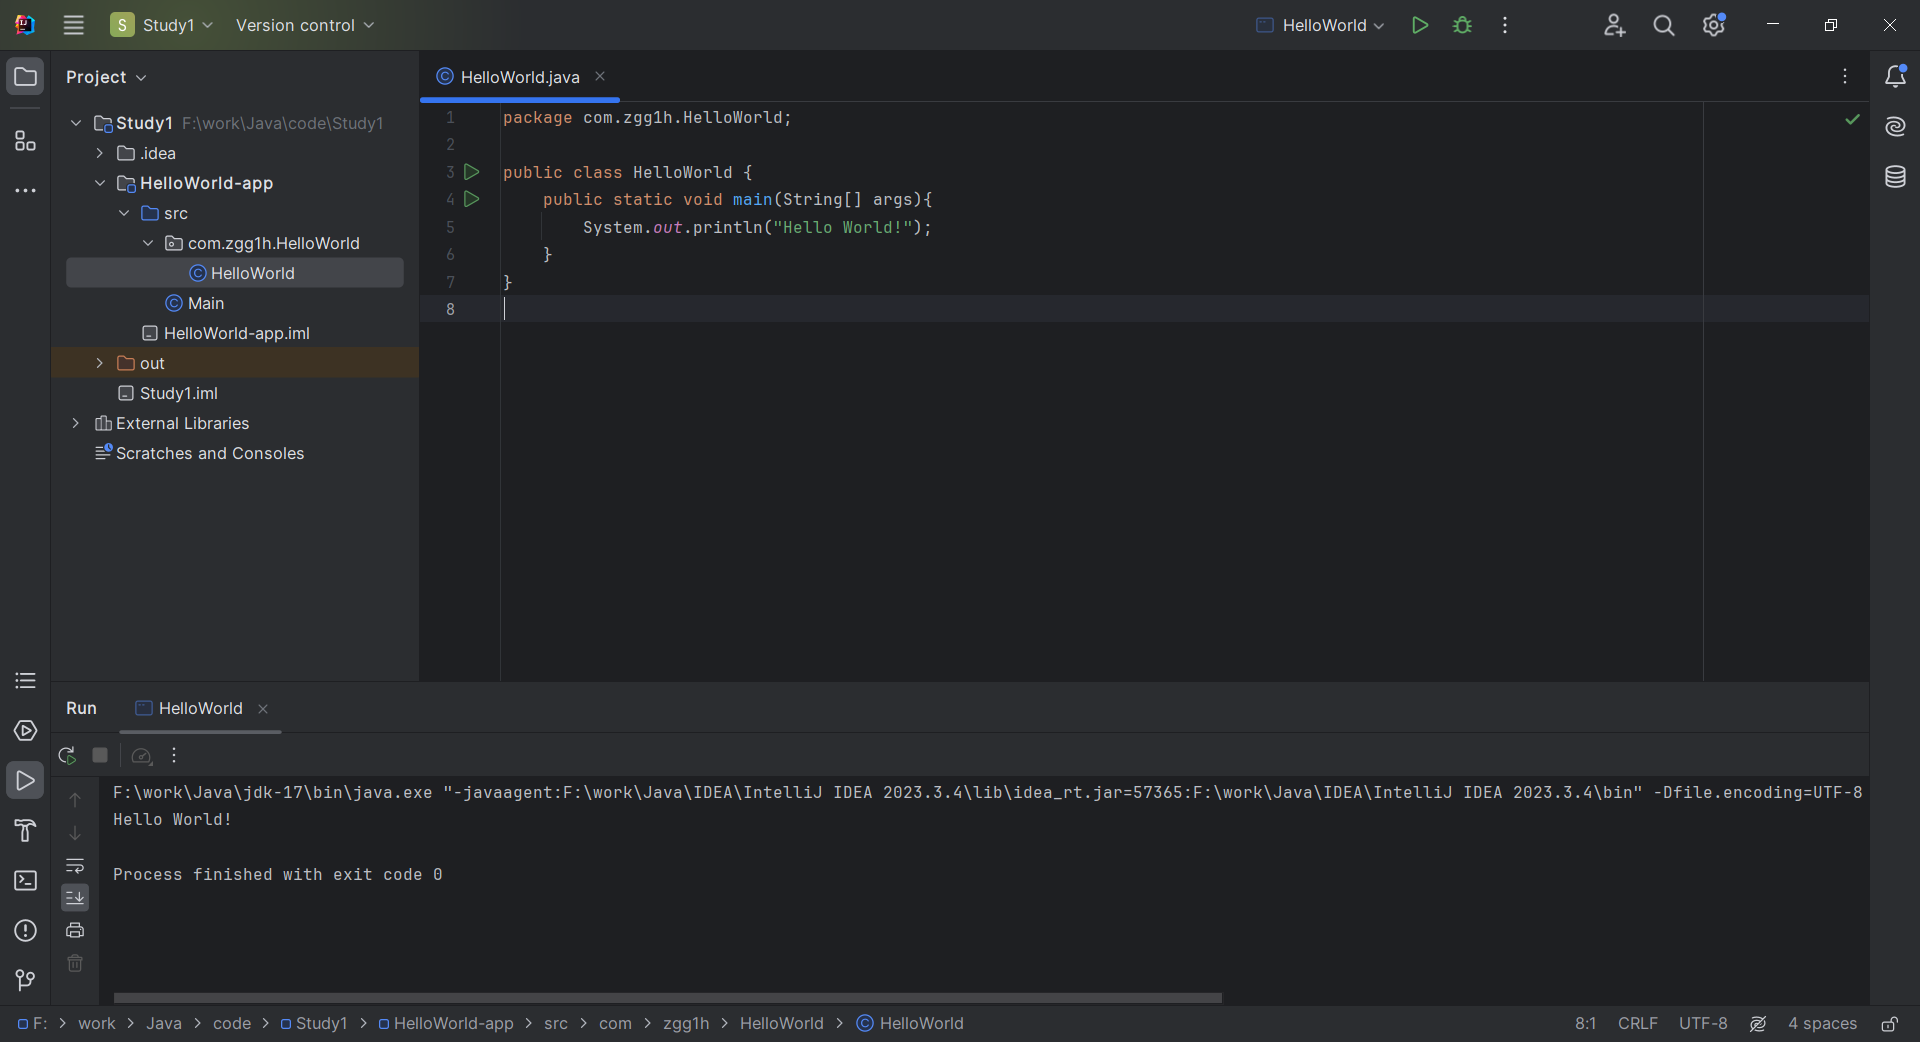Open the Version control menu
This screenshot has width=1920, height=1042.
click(x=304, y=25)
